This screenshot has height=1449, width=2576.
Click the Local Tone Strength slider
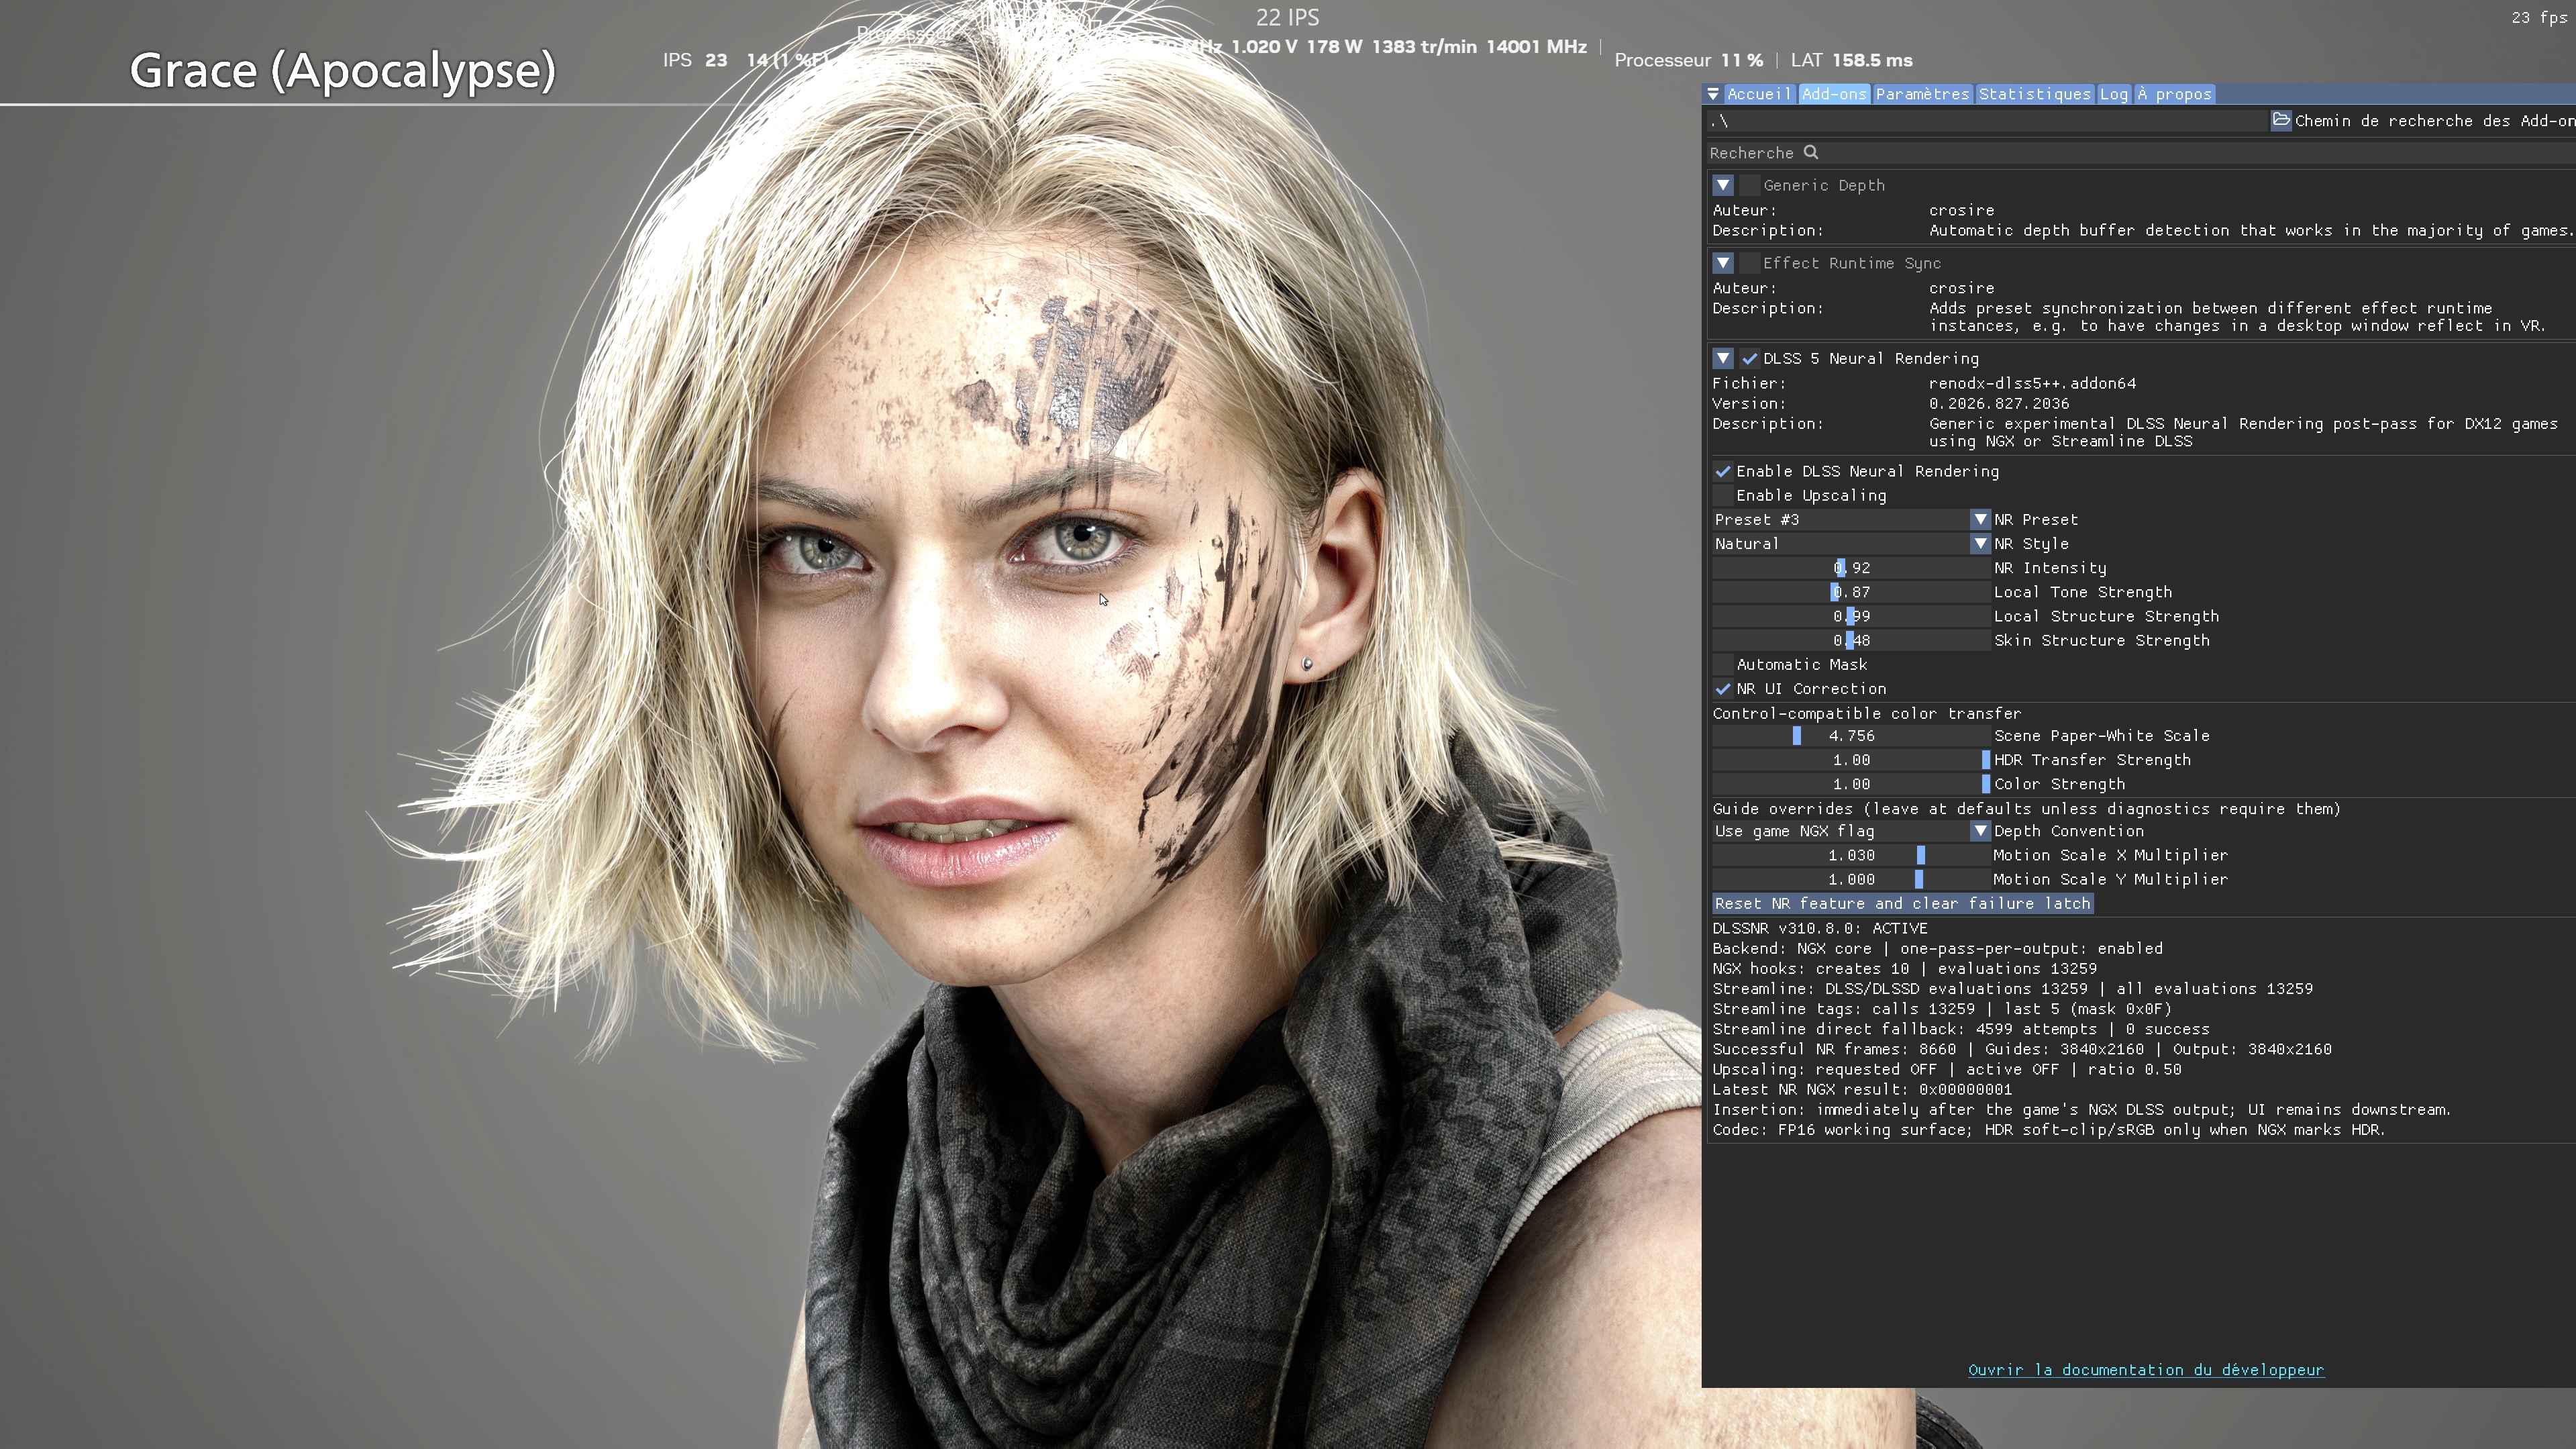click(x=1850, y=591)
